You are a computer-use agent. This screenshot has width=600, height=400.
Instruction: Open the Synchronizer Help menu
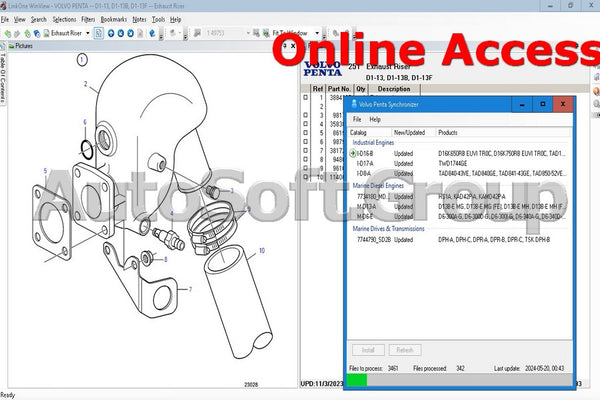(x=375, y=119)
